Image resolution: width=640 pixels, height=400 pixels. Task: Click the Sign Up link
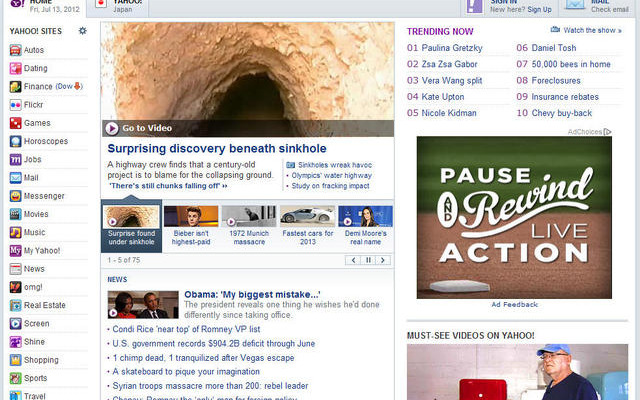pos(539,9)
